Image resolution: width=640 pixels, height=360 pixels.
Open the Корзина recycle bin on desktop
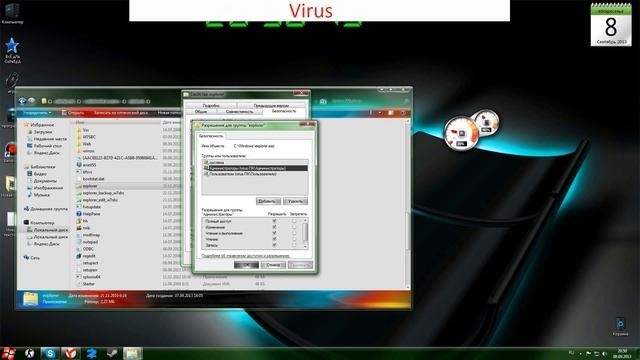click(620, 327)
